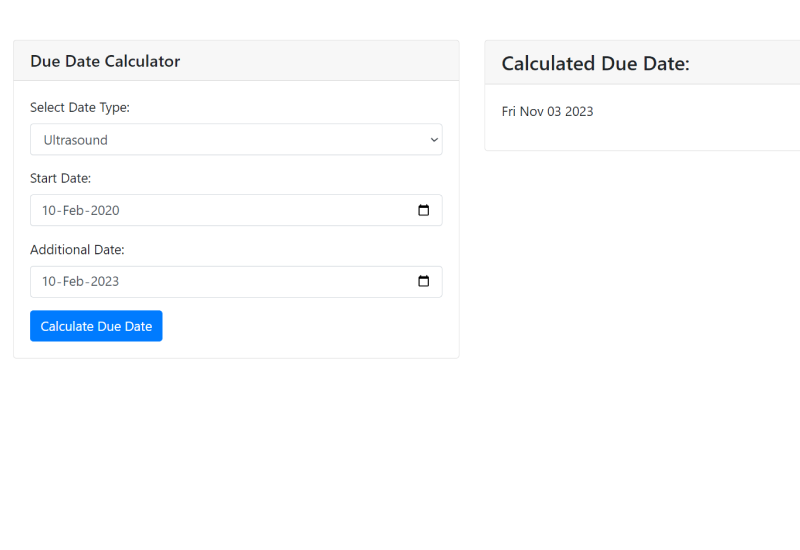Viewport: 800px width, 550px height.
Task: Click the "Additional Date:" label
Action: (x=77, y=249)
